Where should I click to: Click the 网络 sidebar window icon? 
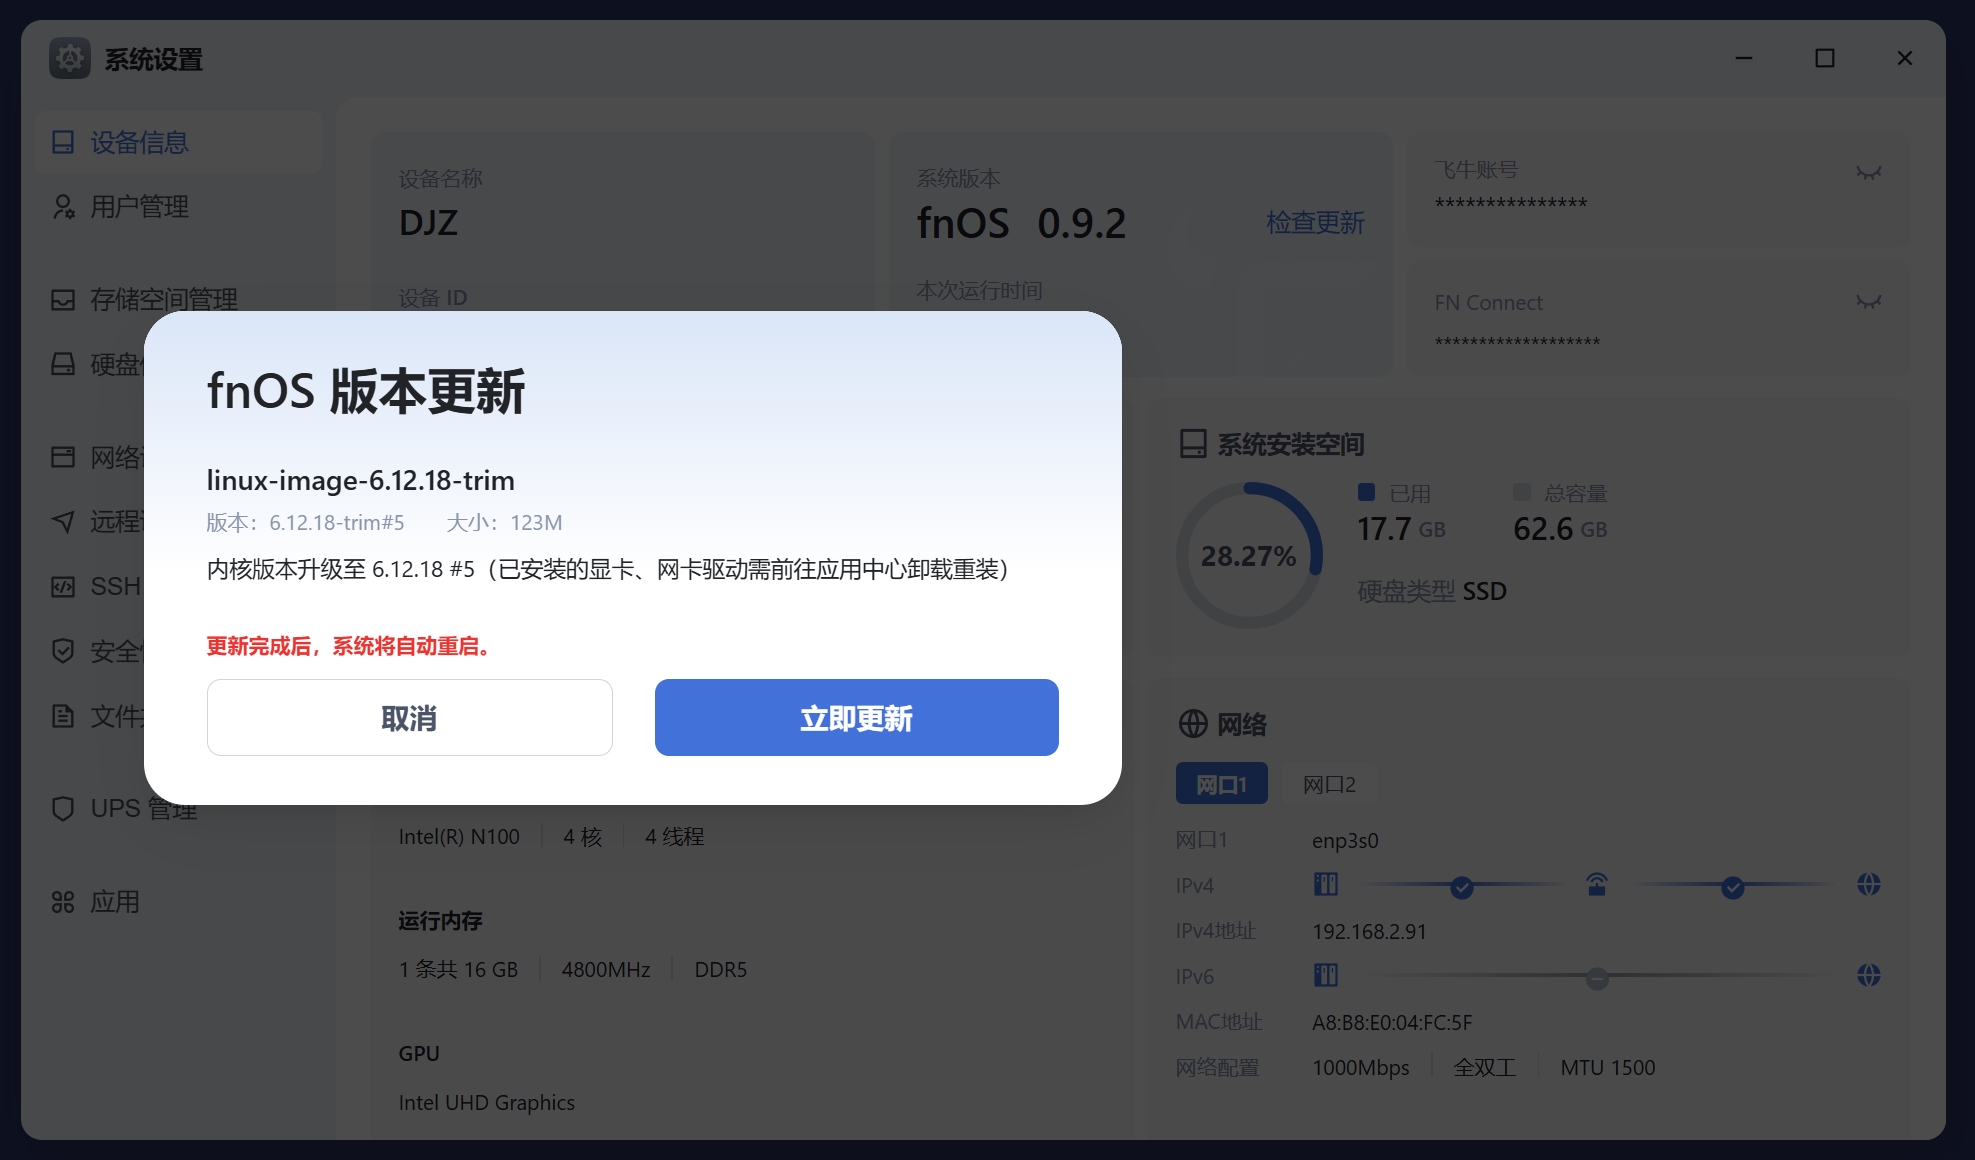[x=63, y=457]
